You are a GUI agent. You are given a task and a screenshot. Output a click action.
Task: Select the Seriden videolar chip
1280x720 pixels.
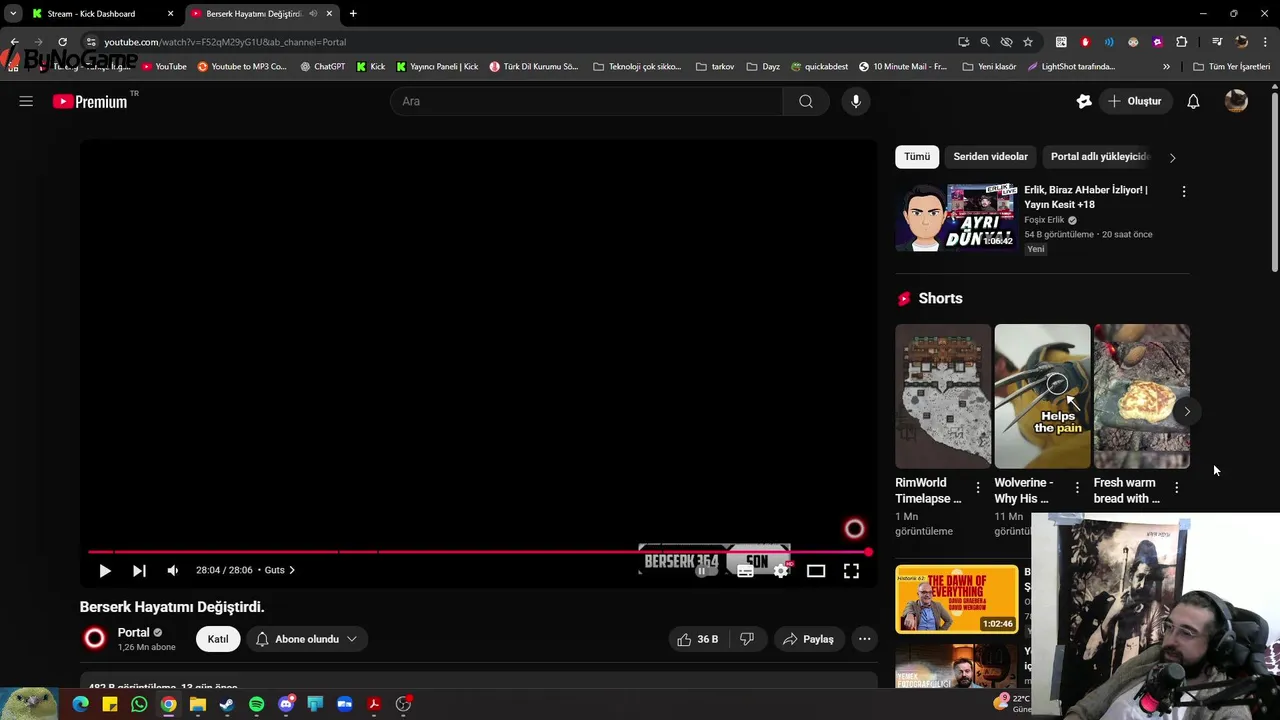pyautogui.click(x=990, y=157)
